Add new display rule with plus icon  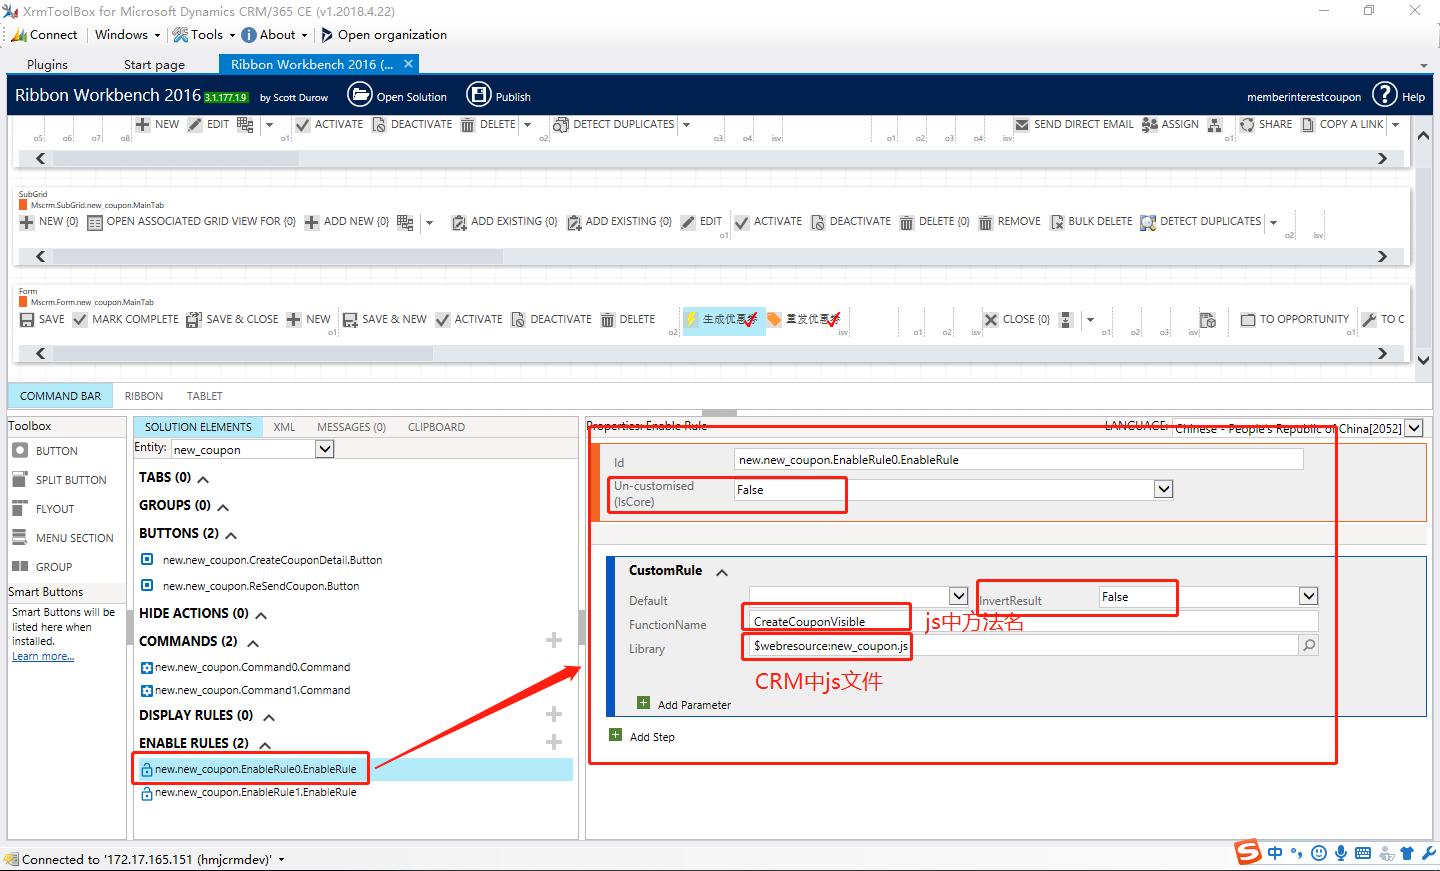tap(554, 714)
